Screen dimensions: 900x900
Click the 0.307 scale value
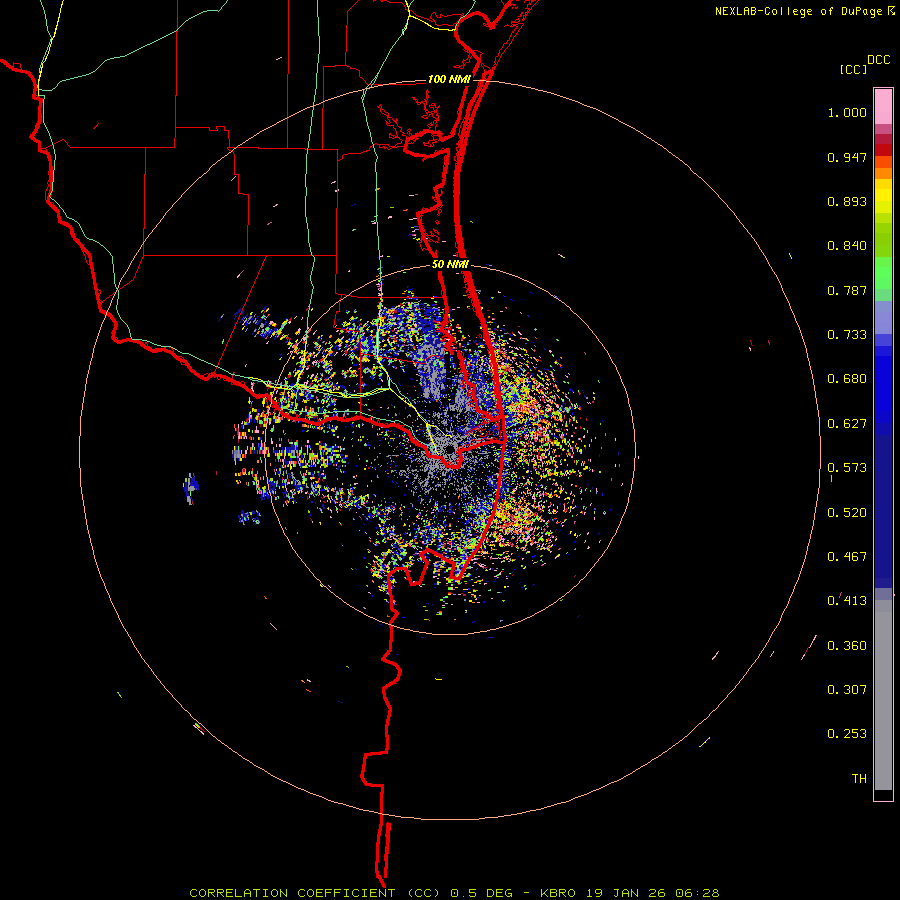pyautogui.click(x=847, y=690)
